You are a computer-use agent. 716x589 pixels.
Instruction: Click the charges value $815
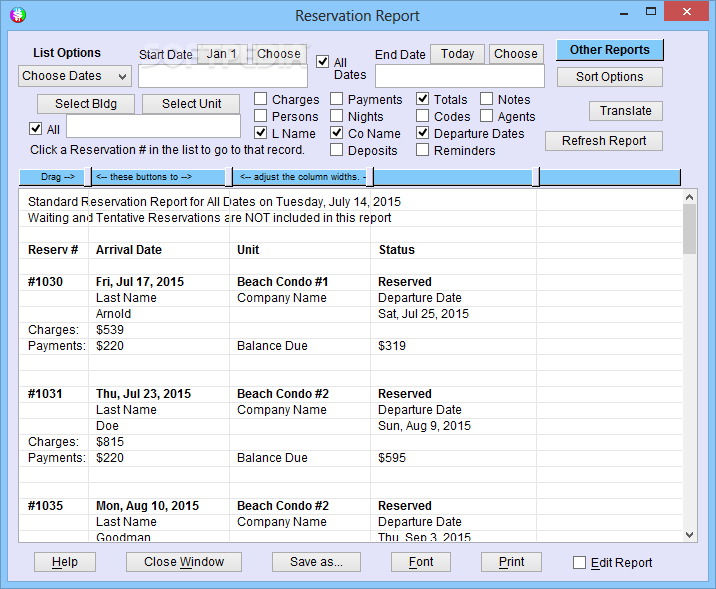tap(110, 442)
